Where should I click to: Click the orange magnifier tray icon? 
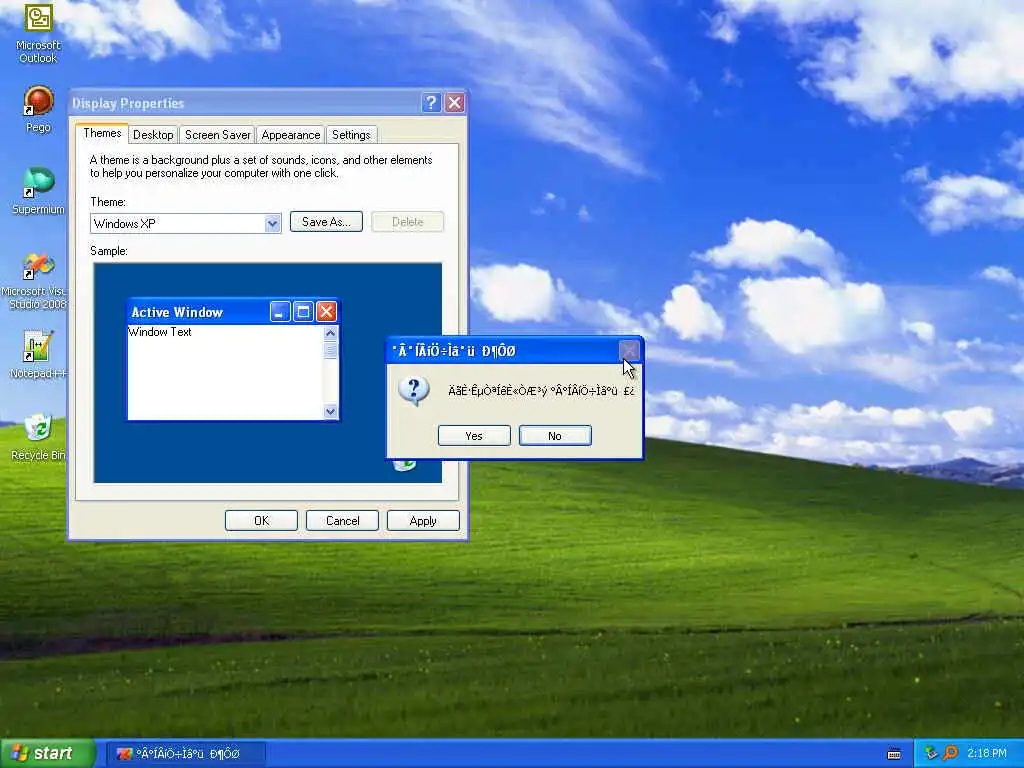(x=950, y=753)
